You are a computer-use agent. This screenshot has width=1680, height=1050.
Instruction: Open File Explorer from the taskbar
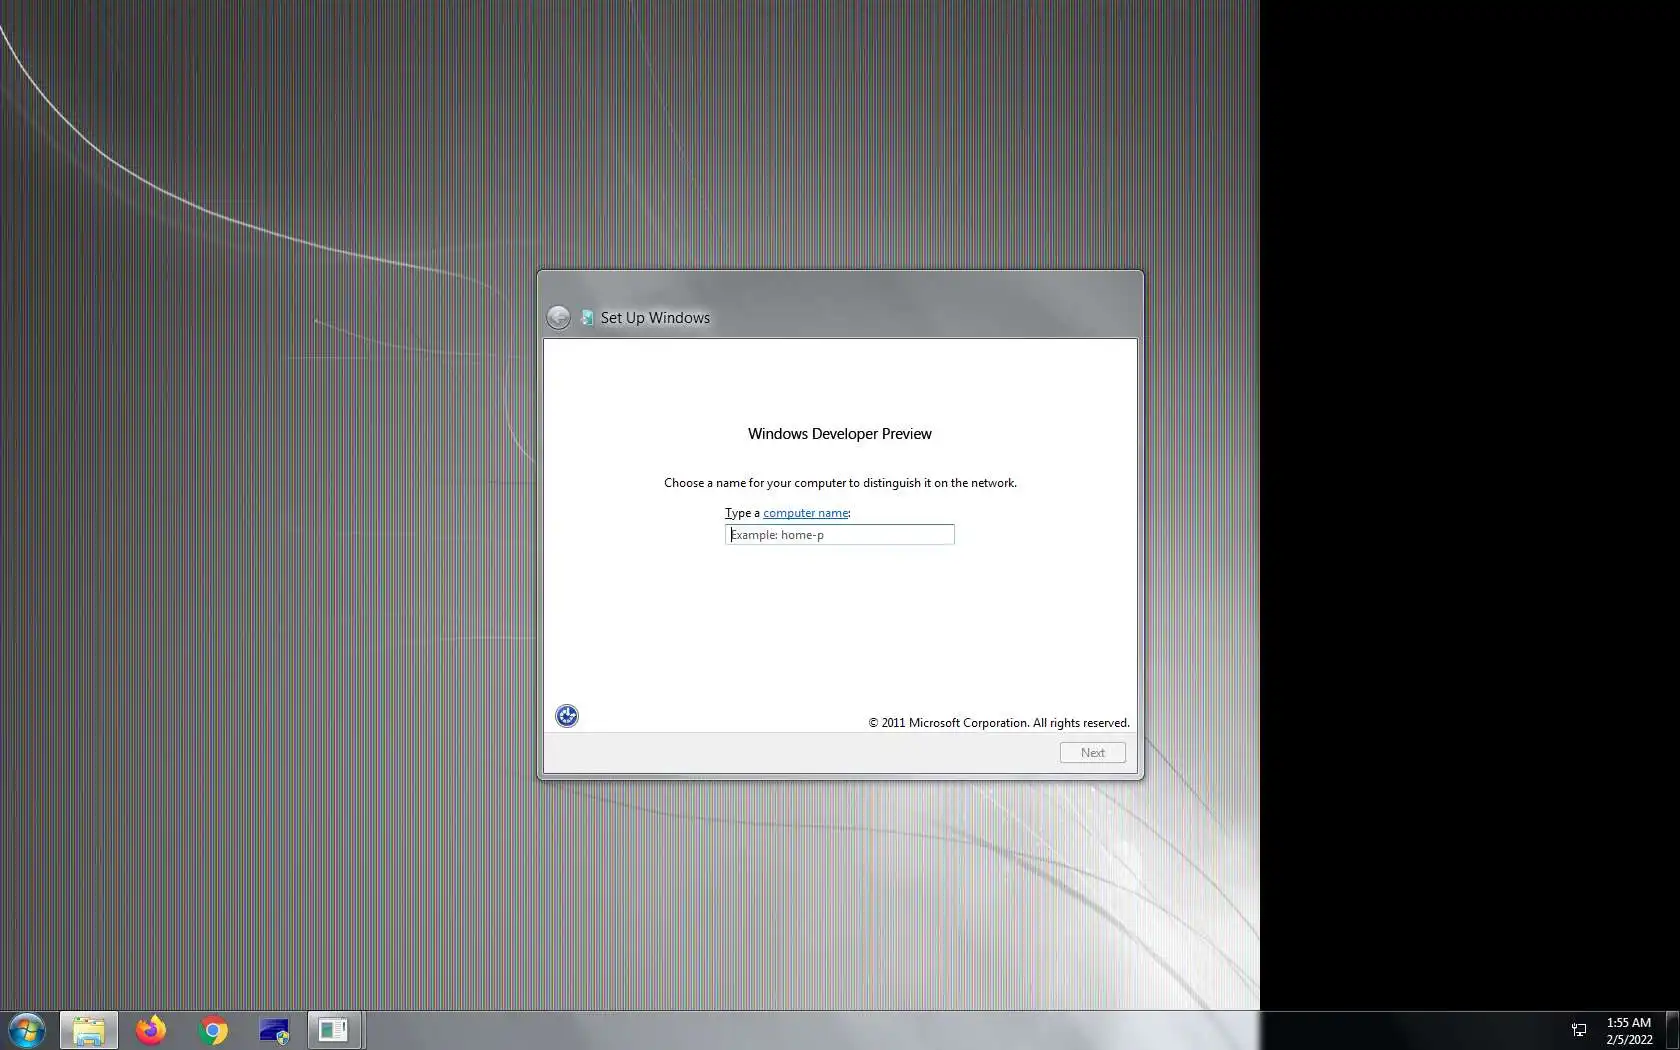coord(89,1030)
